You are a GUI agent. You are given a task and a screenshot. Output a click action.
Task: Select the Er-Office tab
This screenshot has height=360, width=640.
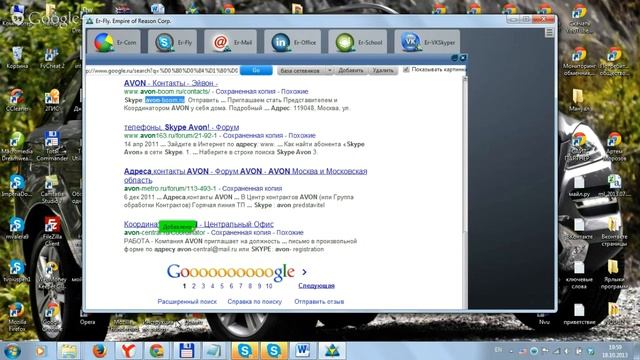click(x=293, y=42)
